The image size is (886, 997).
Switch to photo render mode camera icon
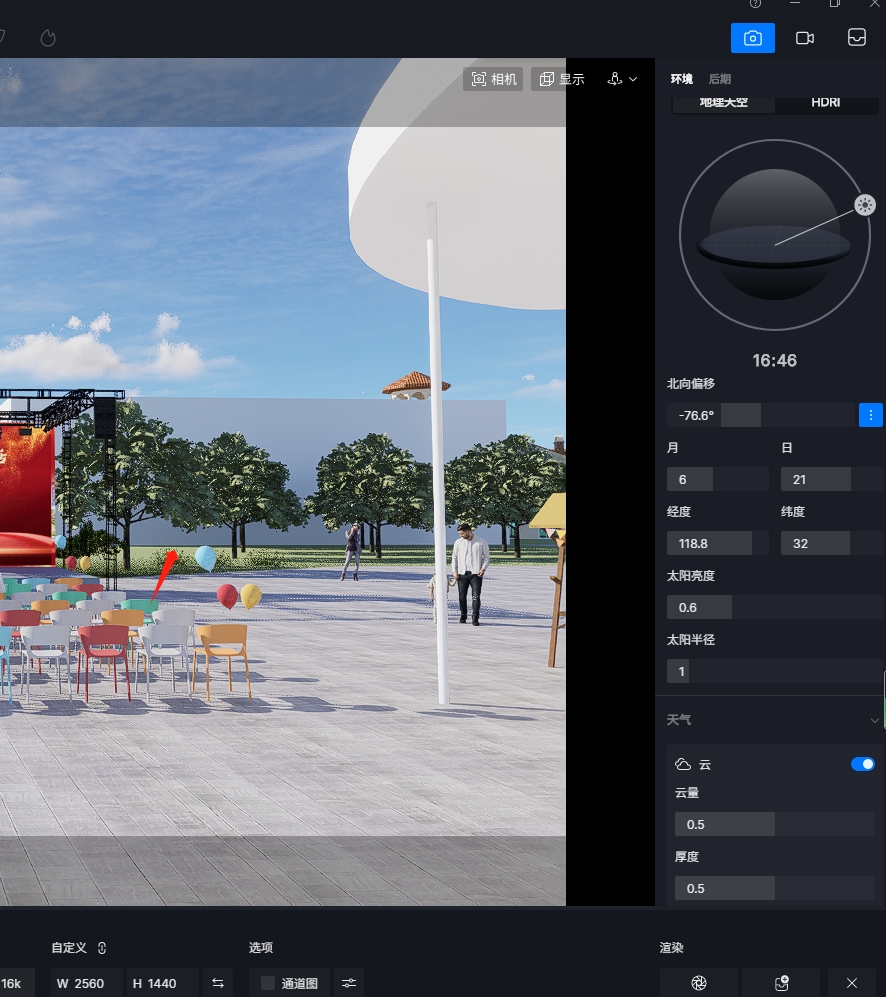753,38
